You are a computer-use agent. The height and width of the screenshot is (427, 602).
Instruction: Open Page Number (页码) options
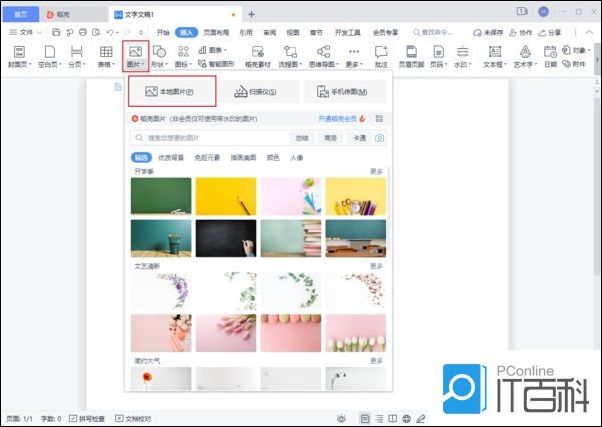click(x=438, y=57)
